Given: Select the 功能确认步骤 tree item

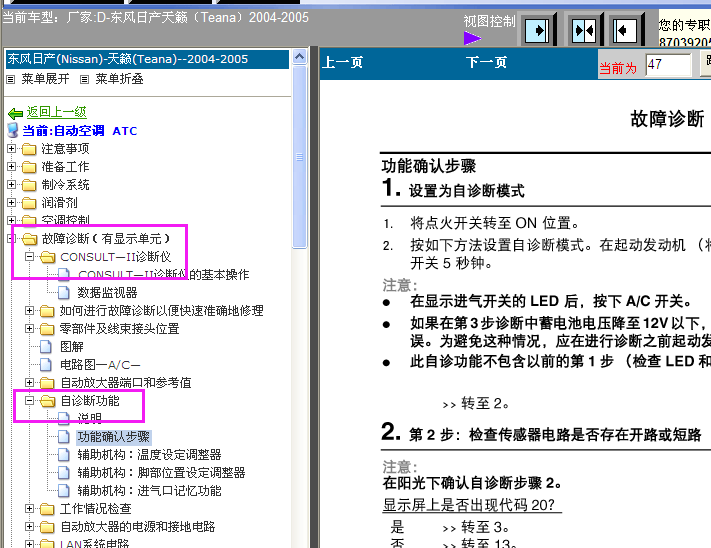Looking at the screenshot, I should [x=113, y=437].
